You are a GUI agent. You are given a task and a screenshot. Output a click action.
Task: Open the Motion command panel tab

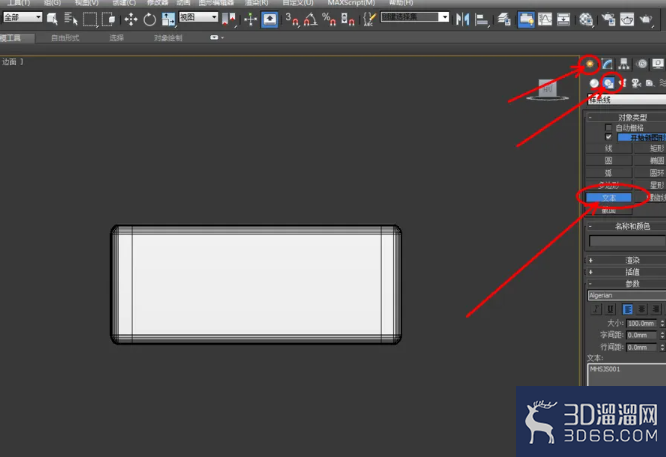pos(642,64)
